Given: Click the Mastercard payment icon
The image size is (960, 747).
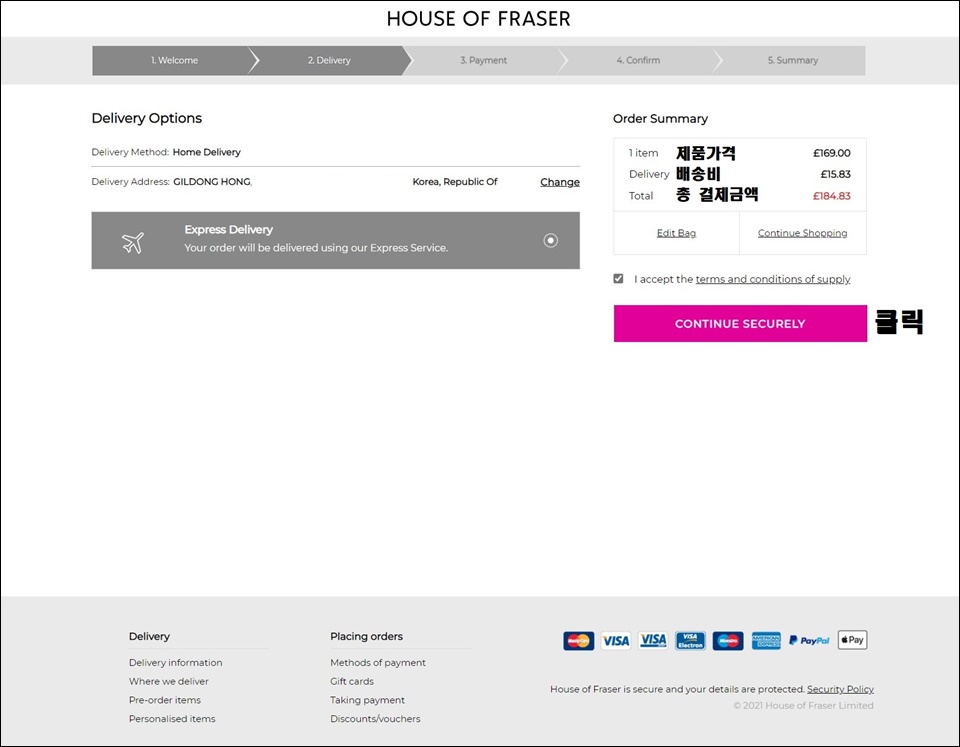Looking at the screenshot, I should (x=579, y=640).
